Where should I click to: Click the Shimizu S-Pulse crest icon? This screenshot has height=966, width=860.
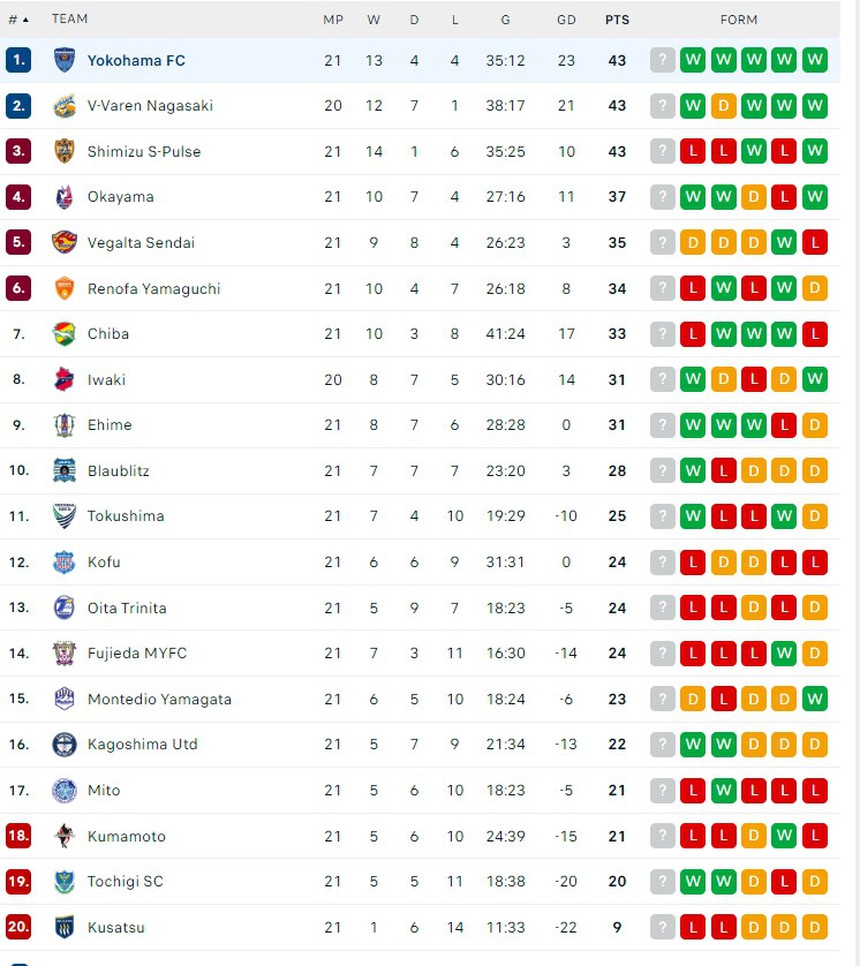[x=64, y=152]
